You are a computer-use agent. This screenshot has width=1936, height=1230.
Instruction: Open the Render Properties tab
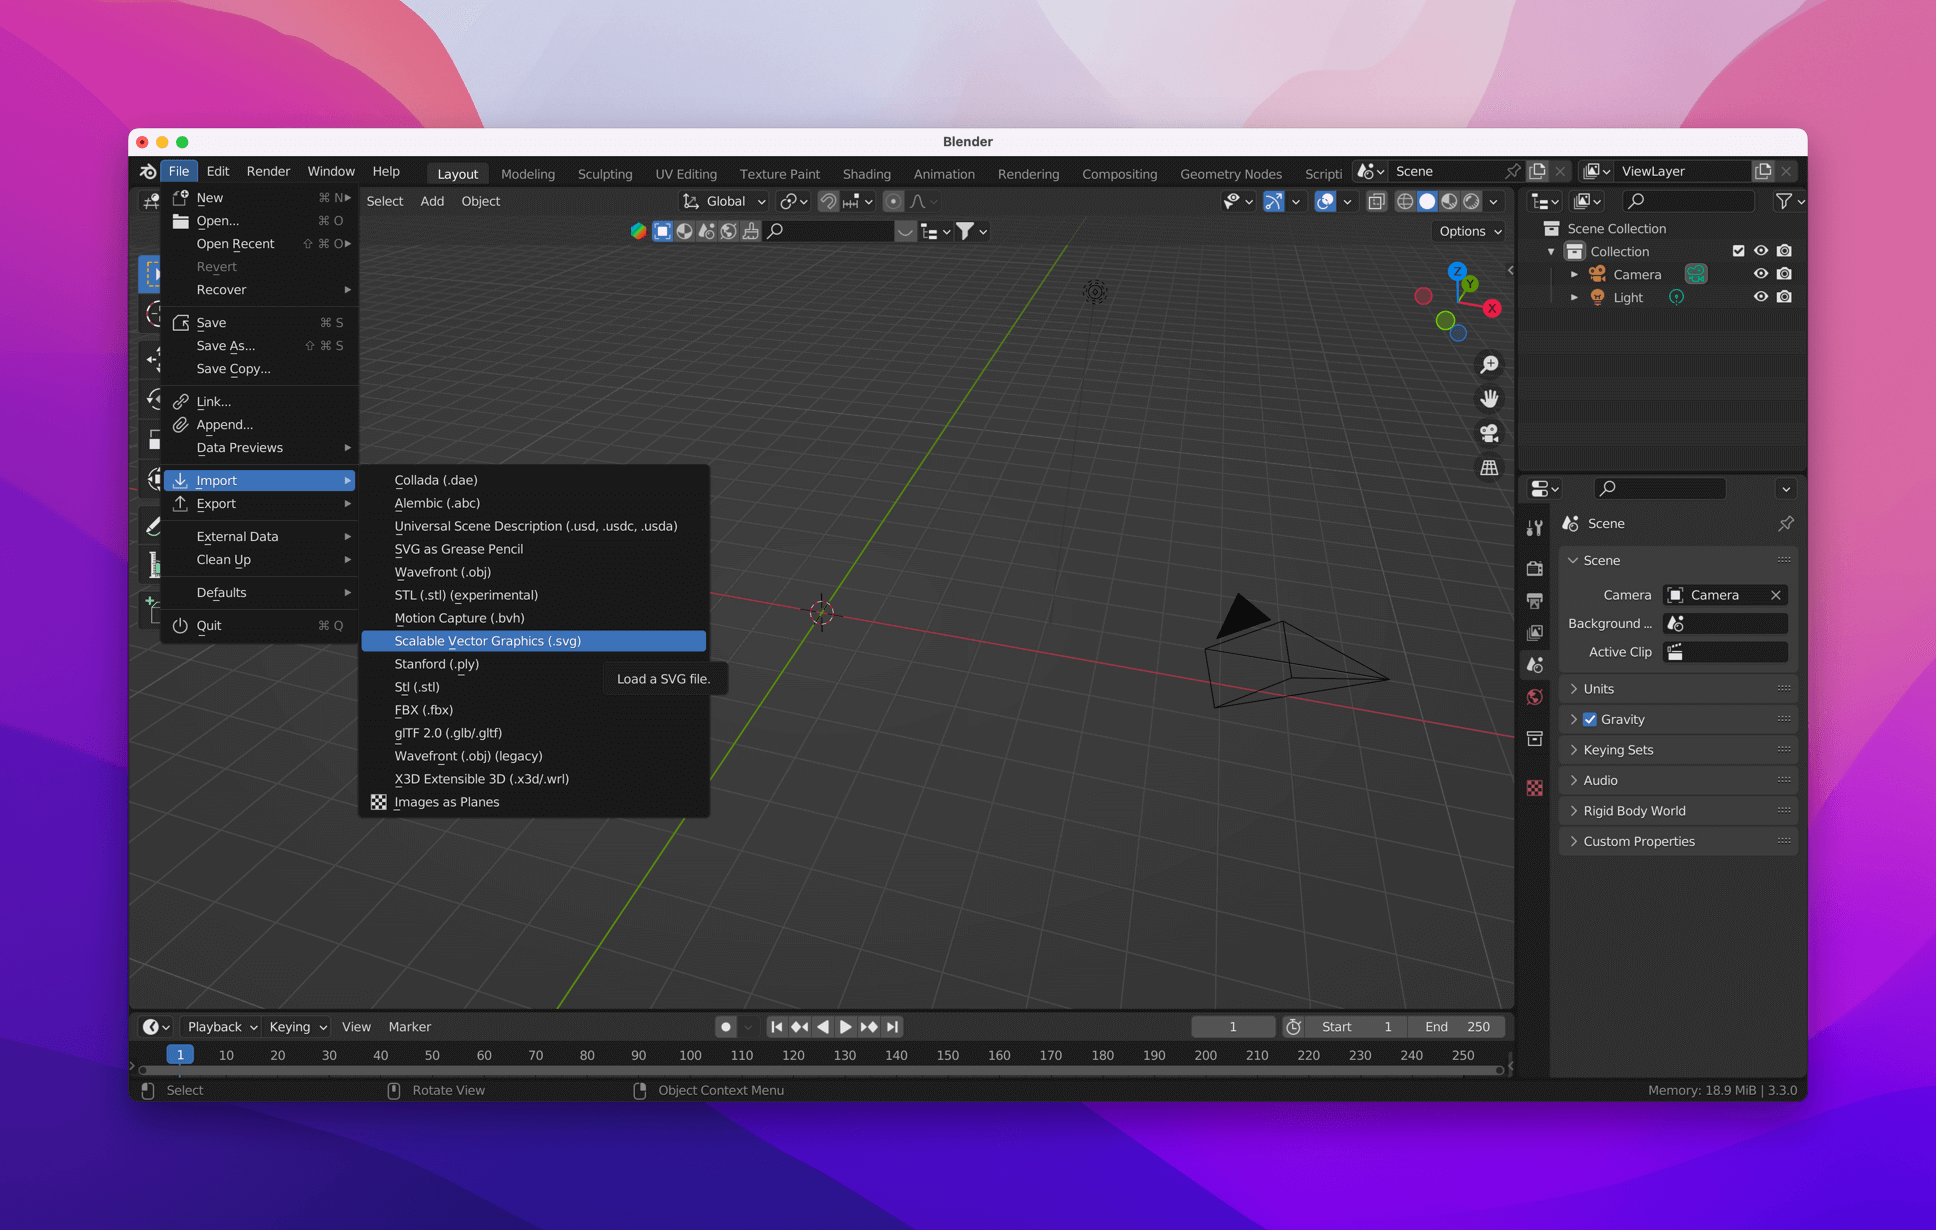click(1537, 568)
